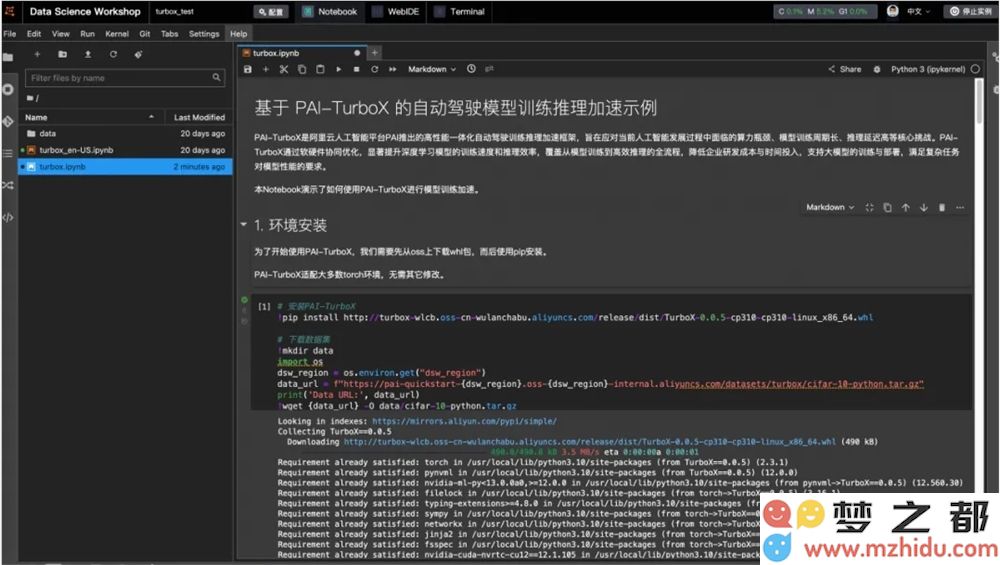Click the Git clone icon in file browser

pyautogui.click(x=138, y=54)
